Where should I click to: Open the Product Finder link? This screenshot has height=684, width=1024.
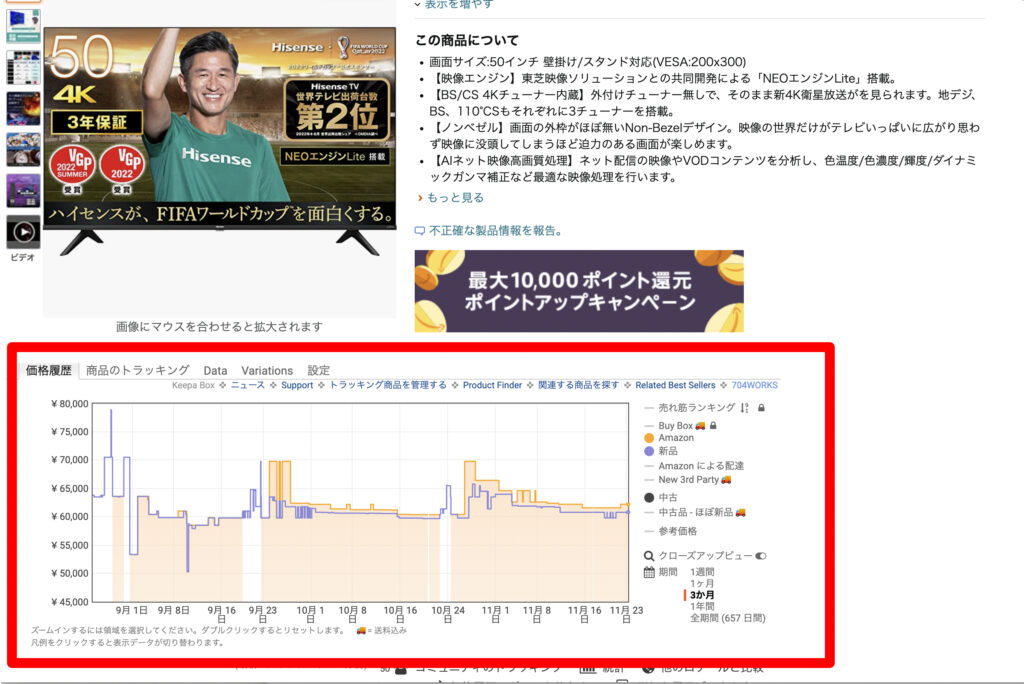[492, 385]
